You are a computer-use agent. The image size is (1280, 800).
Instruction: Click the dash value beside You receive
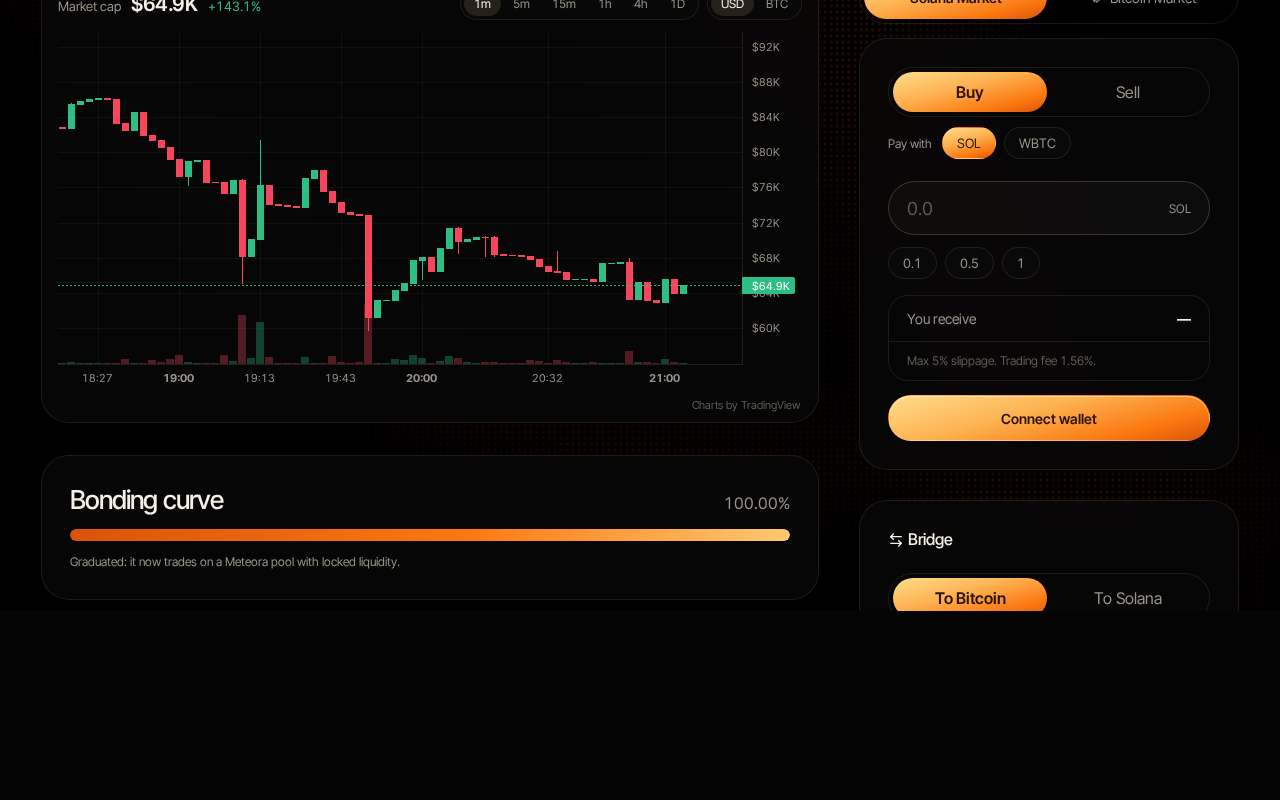tap(1184, 320)
